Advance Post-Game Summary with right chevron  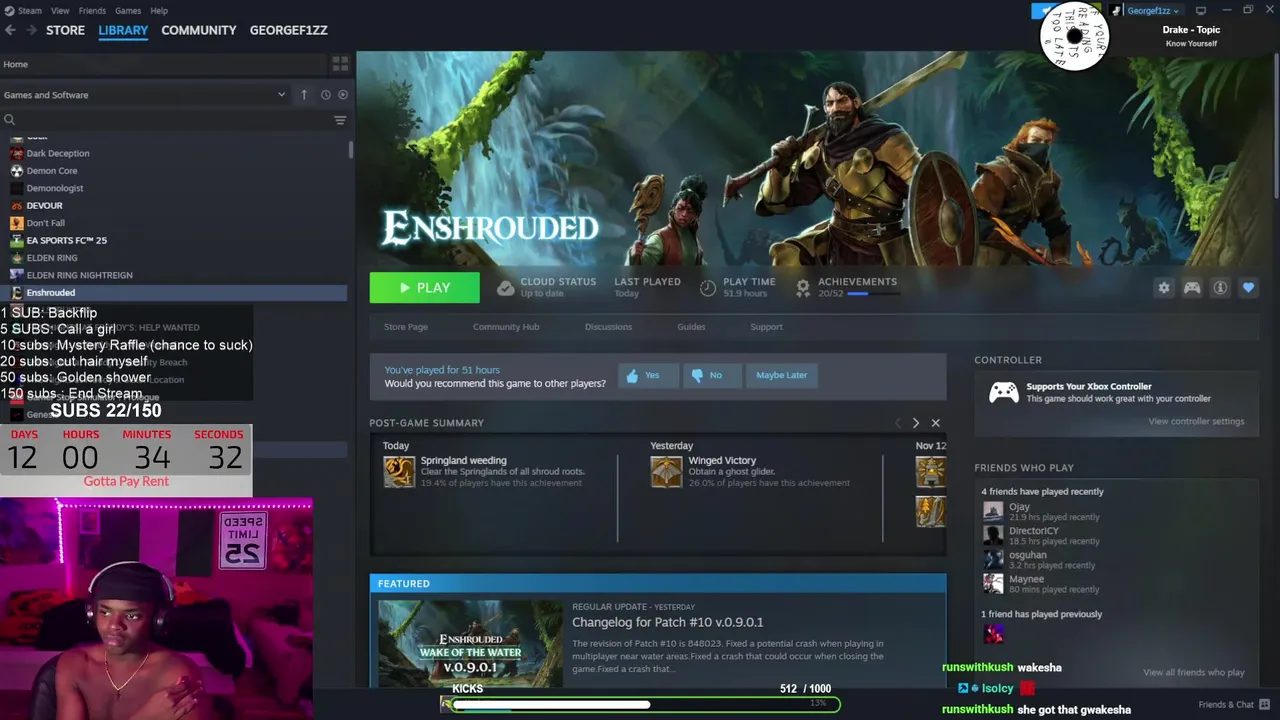click(x=915, y=423)
